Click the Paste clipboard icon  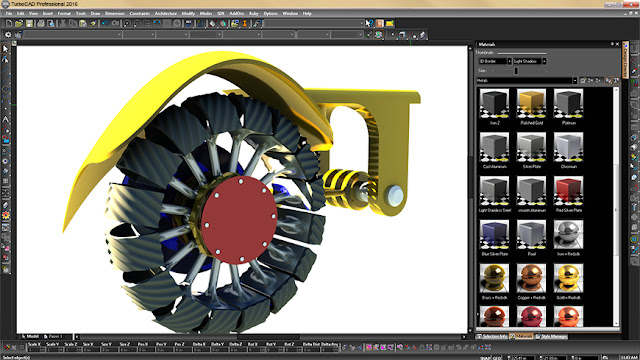tap(83, 24)
